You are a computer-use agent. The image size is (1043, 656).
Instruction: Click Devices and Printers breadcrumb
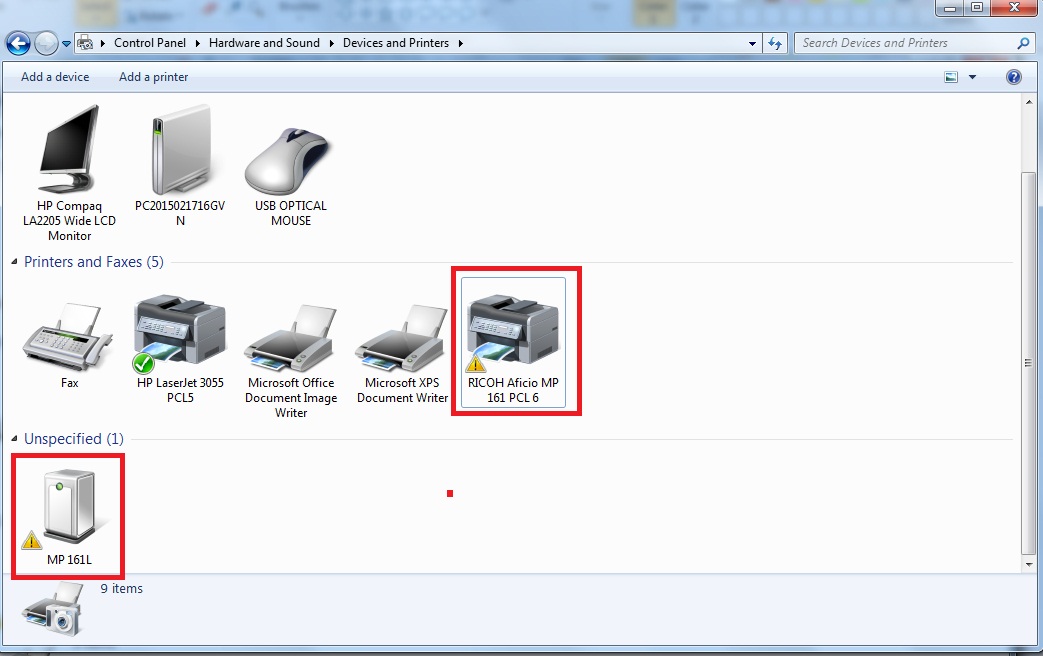[396, 43]
